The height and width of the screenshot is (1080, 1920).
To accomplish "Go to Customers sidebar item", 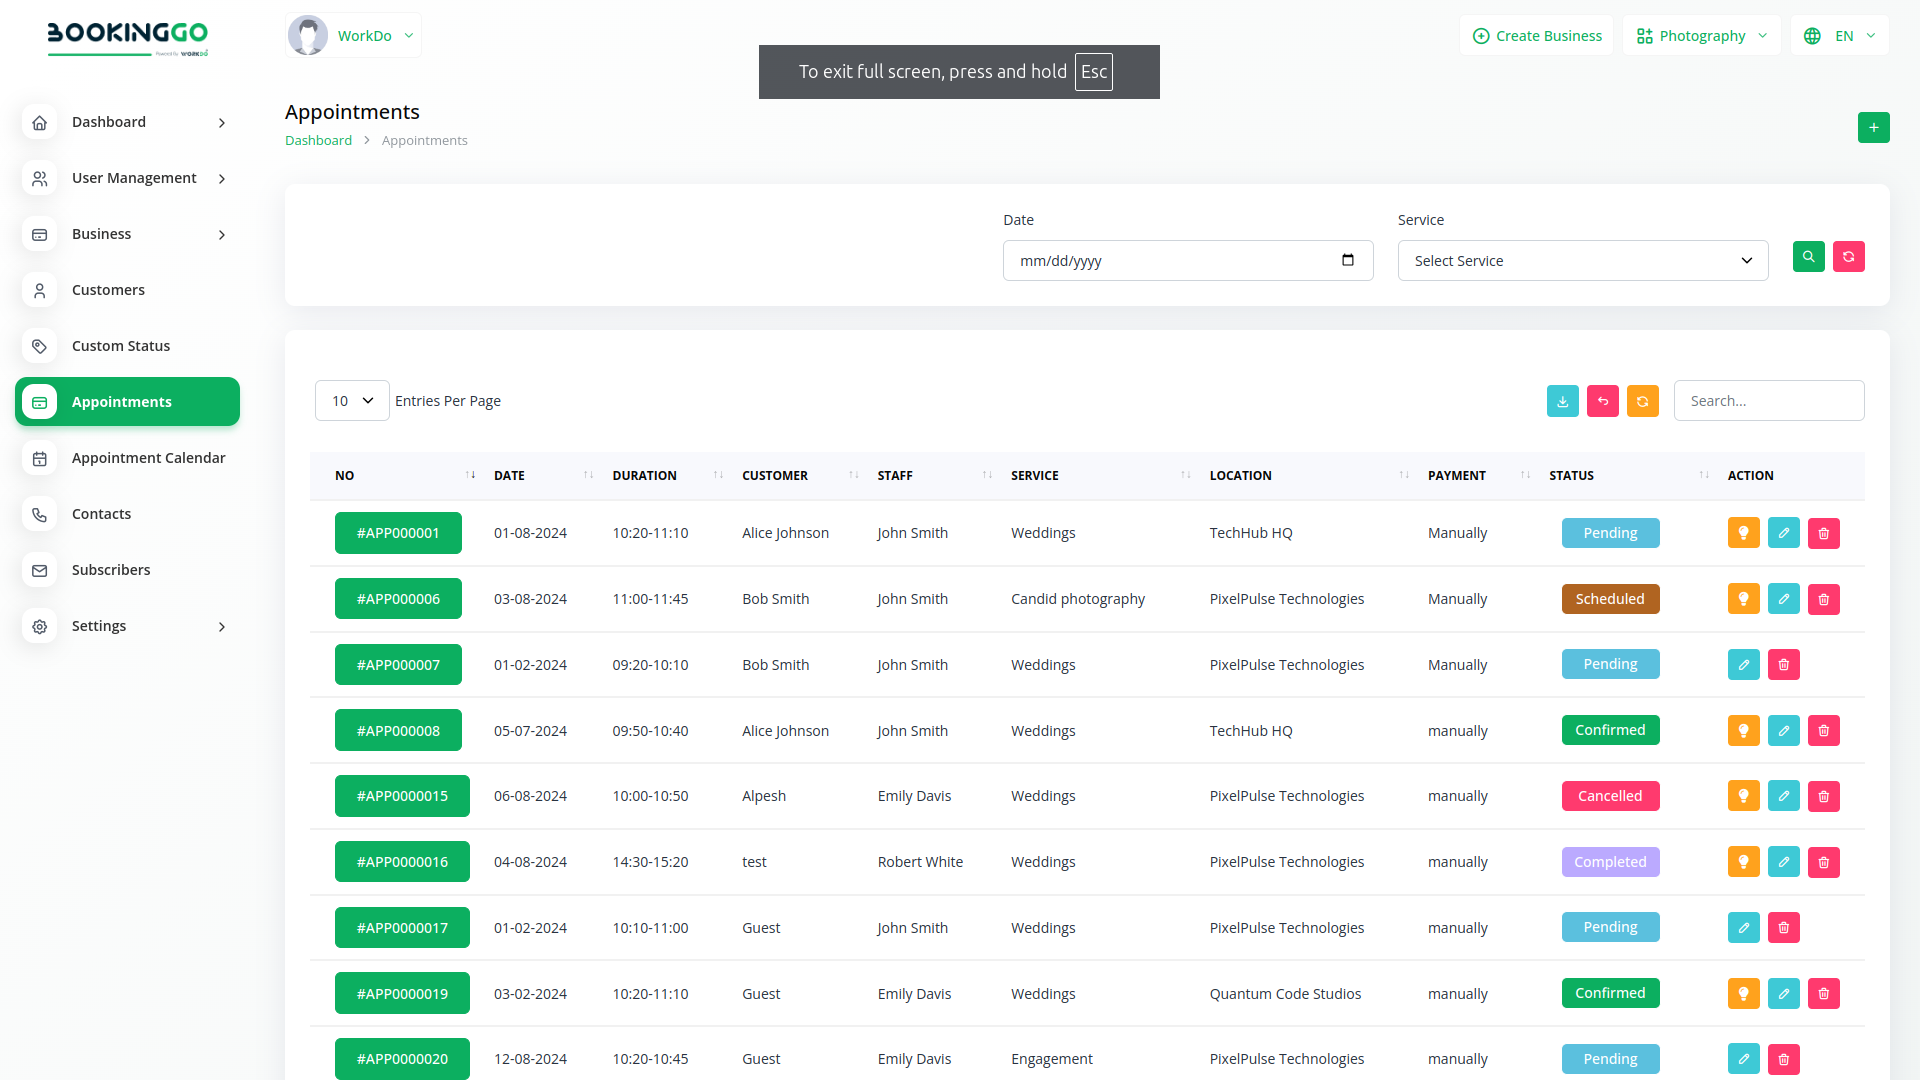I will (108, 290).
